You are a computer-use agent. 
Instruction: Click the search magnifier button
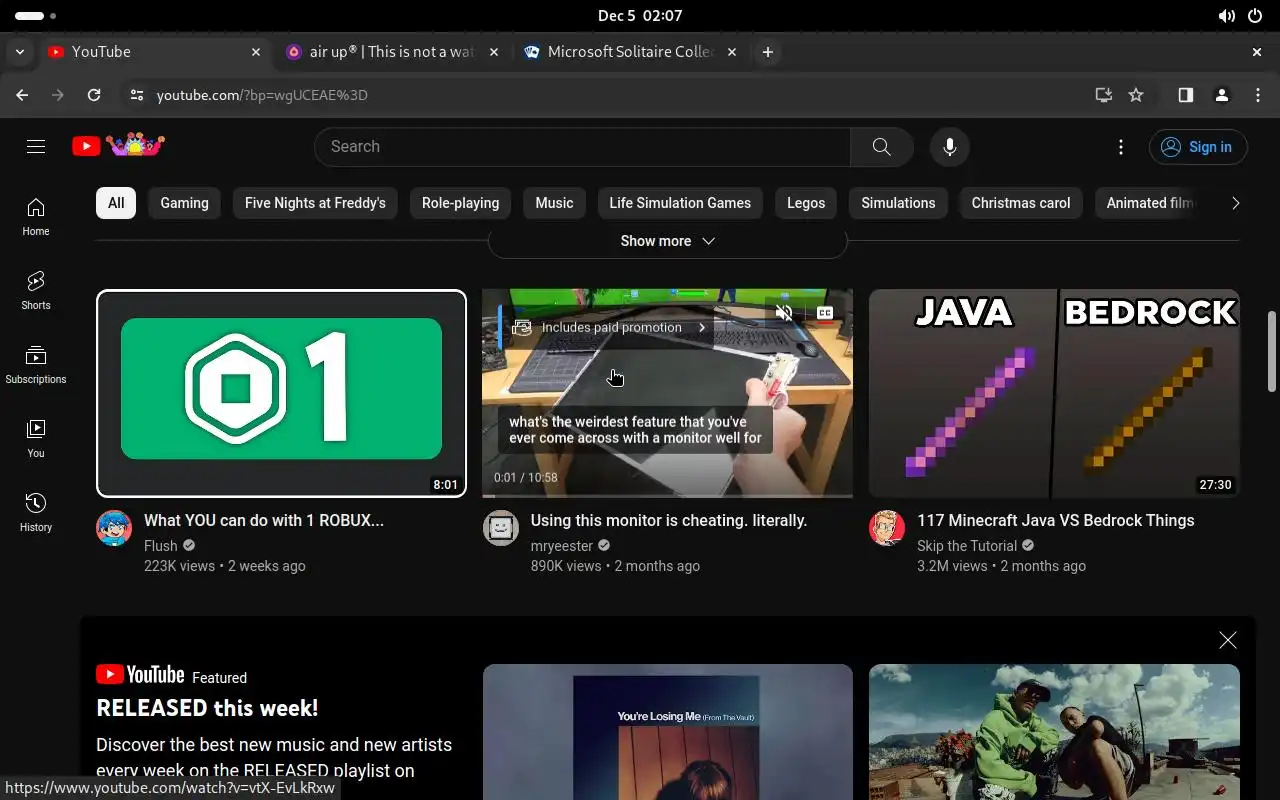coord(881,147)
